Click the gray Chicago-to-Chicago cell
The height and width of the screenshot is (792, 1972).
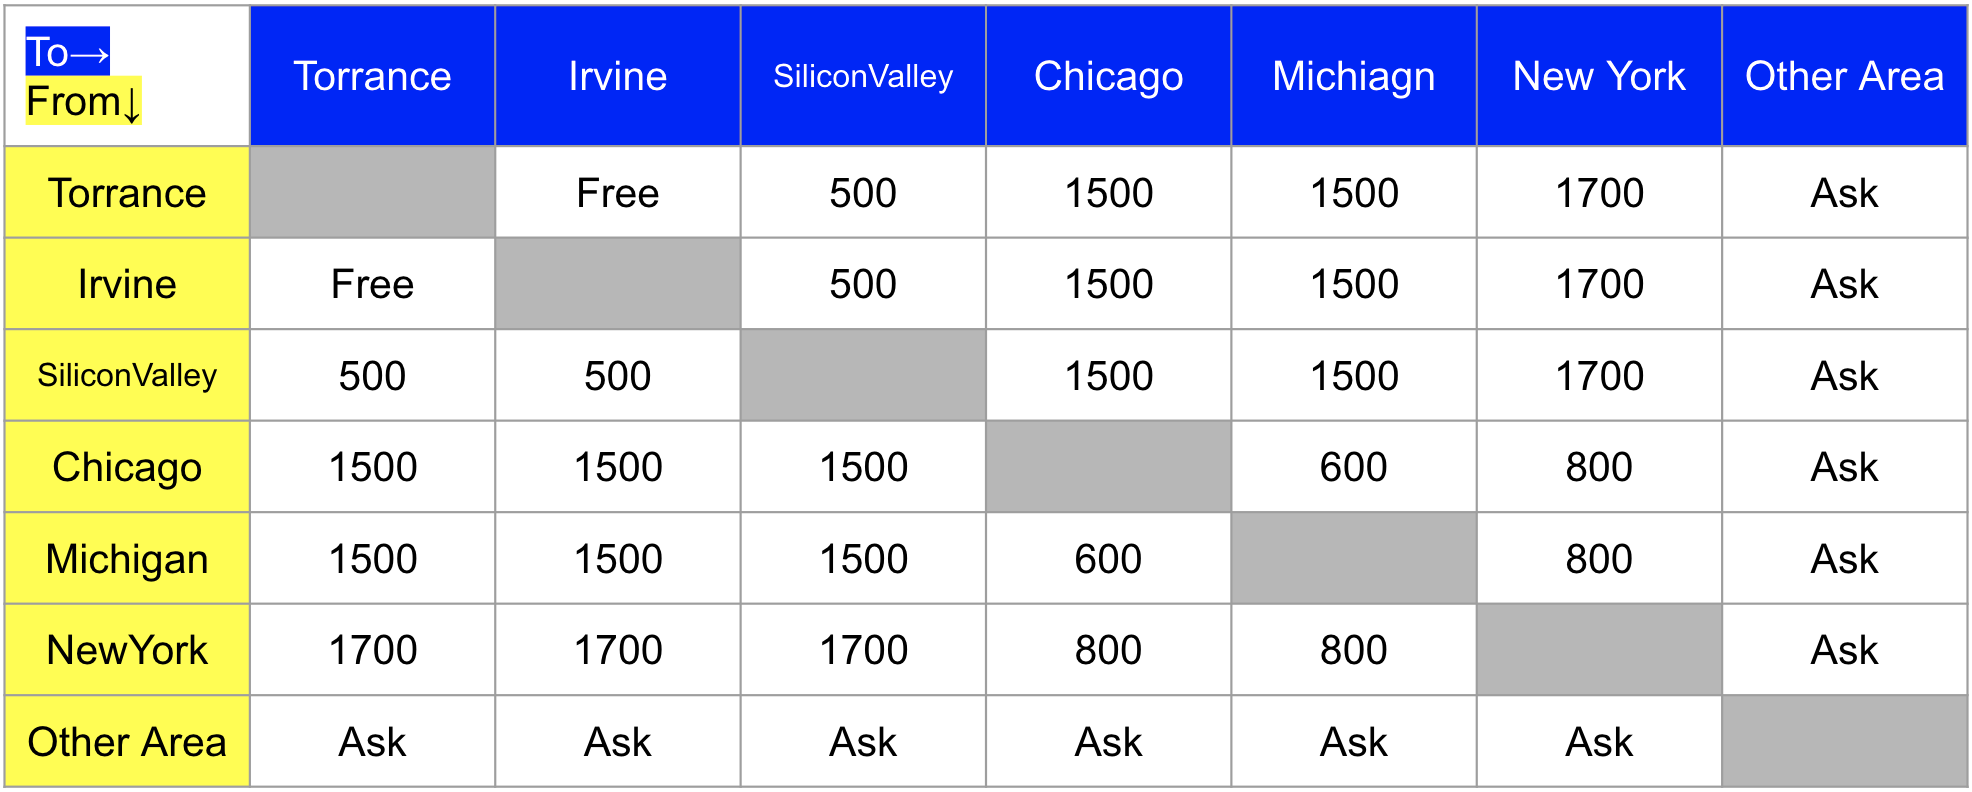[1108, 467]
